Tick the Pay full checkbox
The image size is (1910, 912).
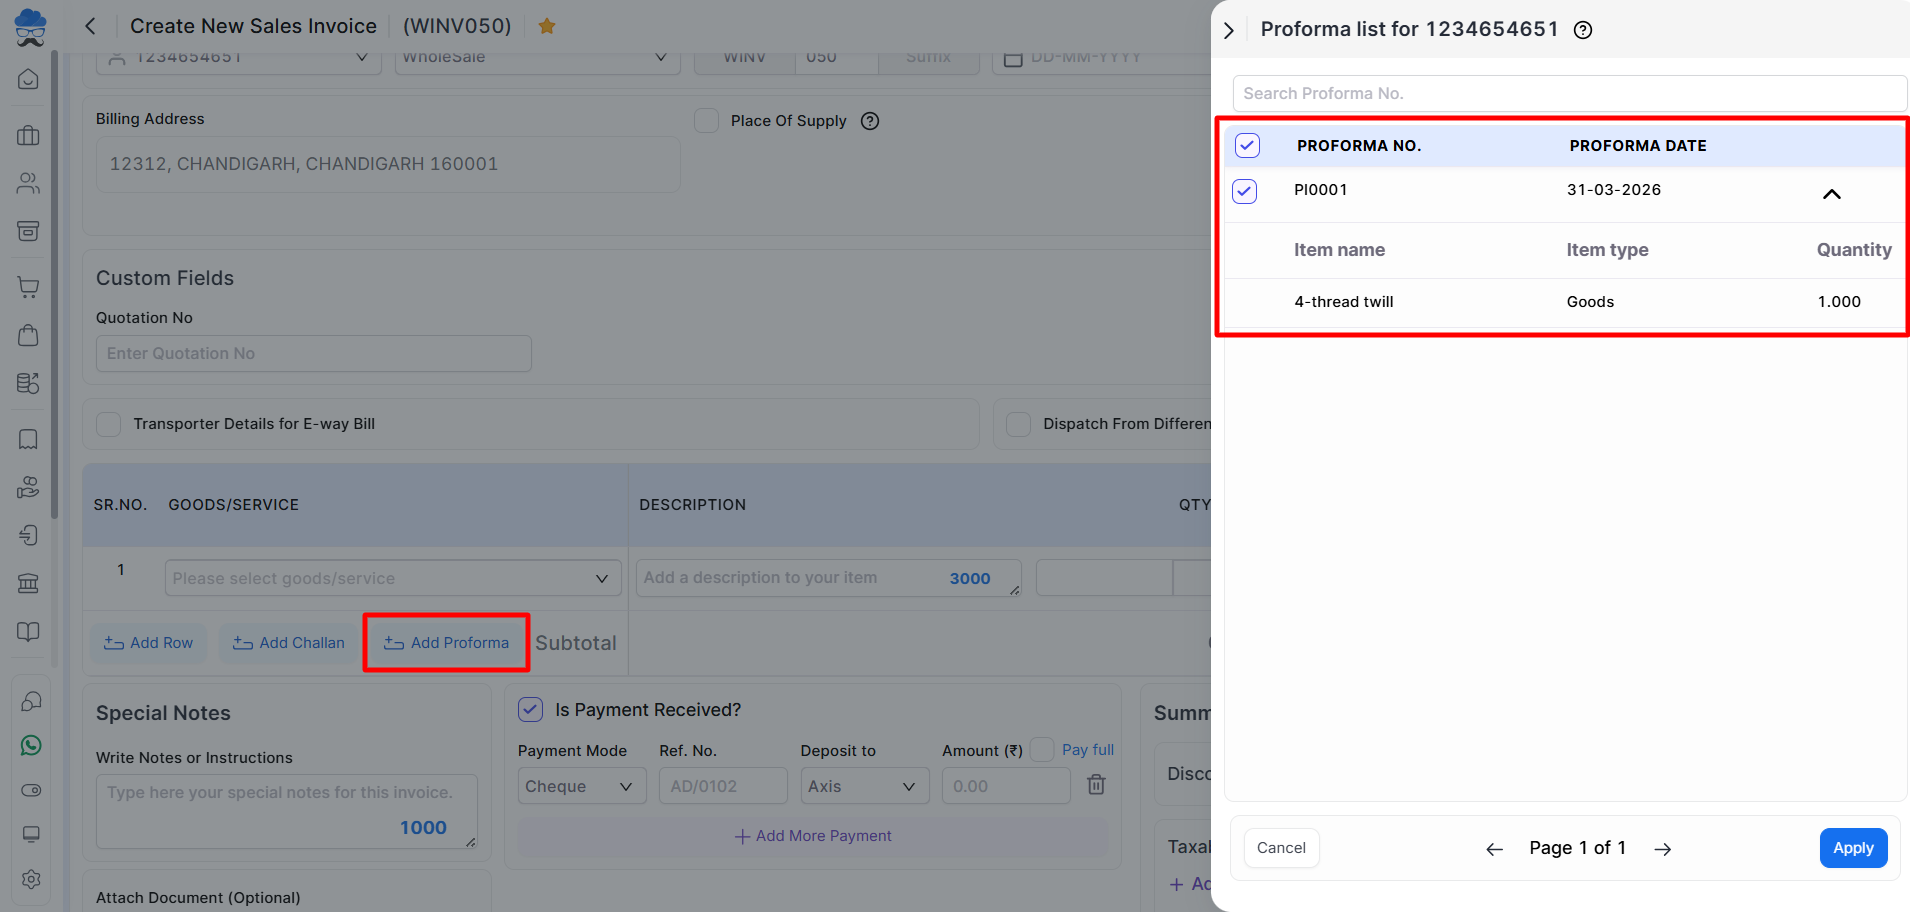point(1042,750)
